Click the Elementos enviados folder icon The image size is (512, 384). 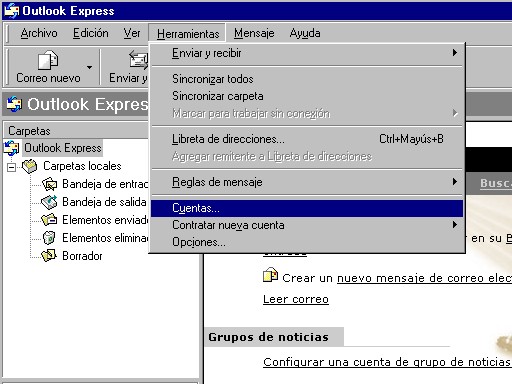coord(49,220)
